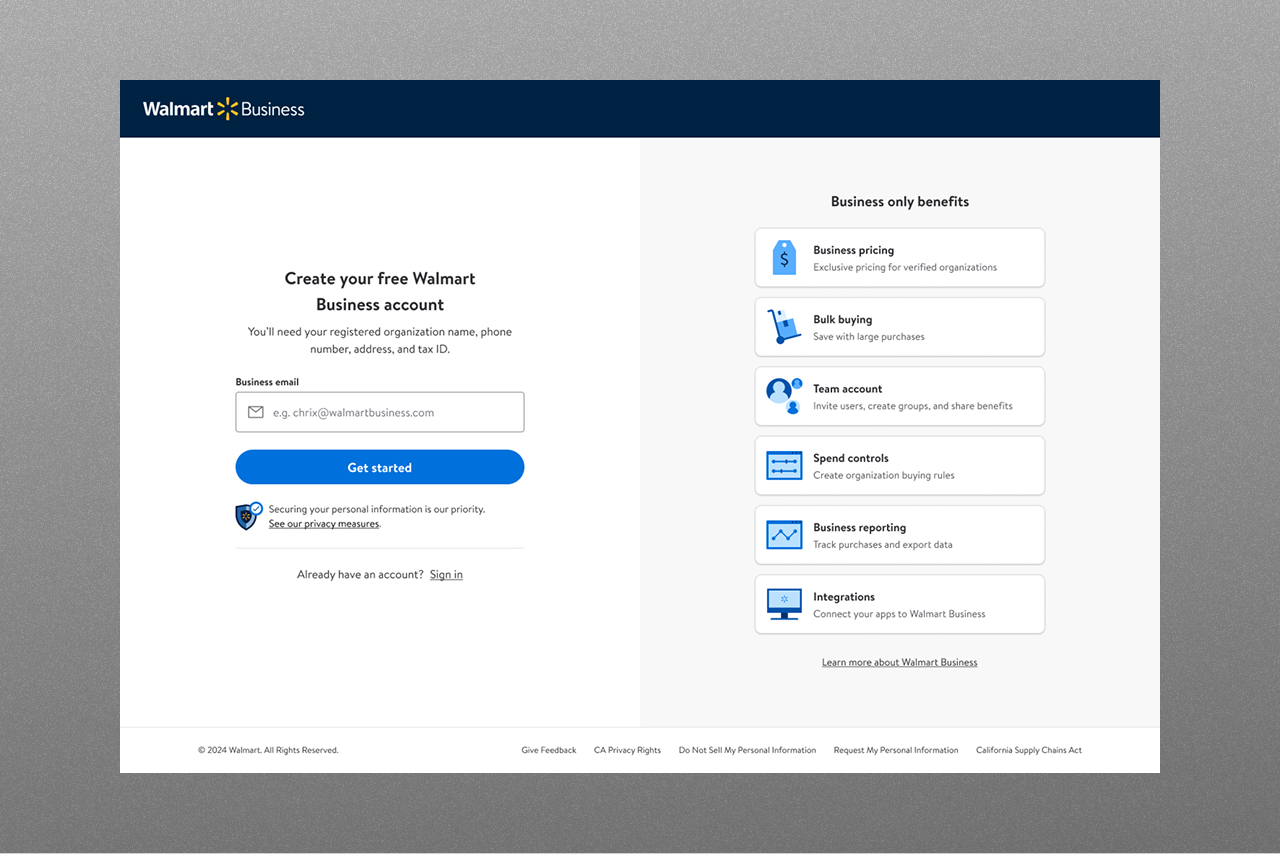This screenshot has width=1280, height=854.
Task: Open the CA Privacy Rights page
Action: (x=627, y=749)
